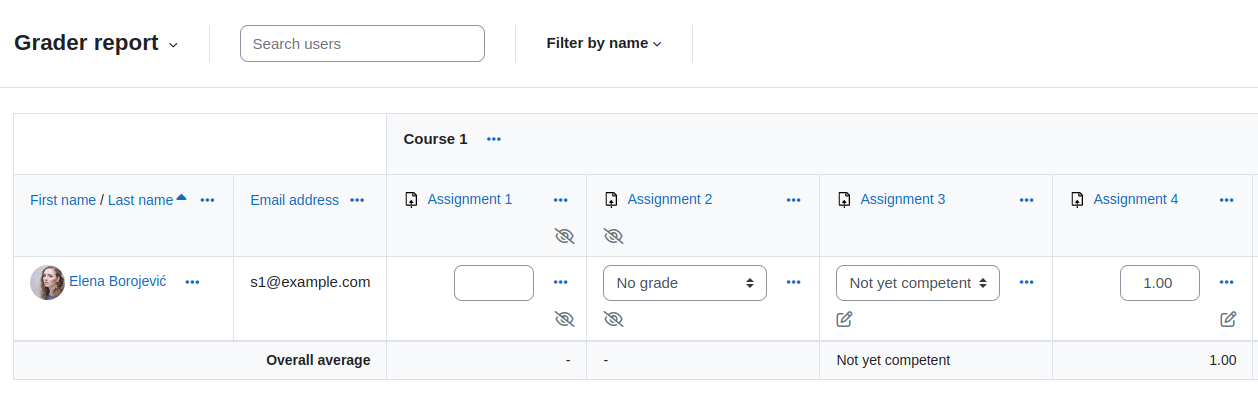
Task: Click the feedback edit icon under Assignment 3 grade
Action: click(x=844, y=319)
